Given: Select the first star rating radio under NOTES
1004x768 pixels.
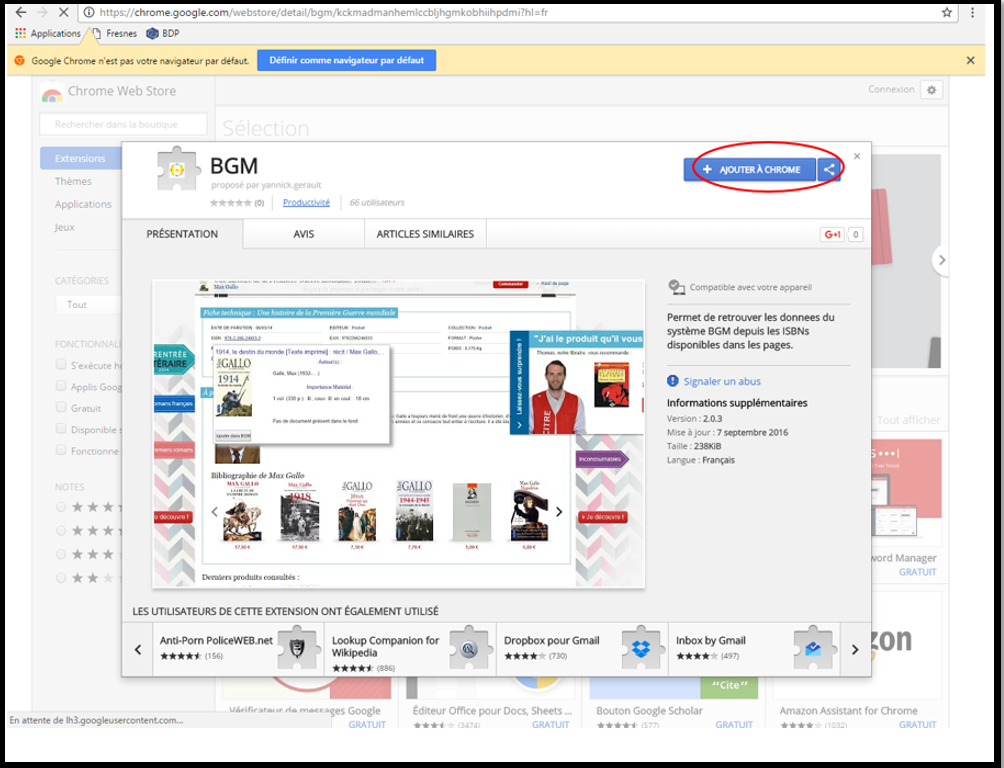Looking at the screenshot, I should pyautogui.click(x=61, y=507).
